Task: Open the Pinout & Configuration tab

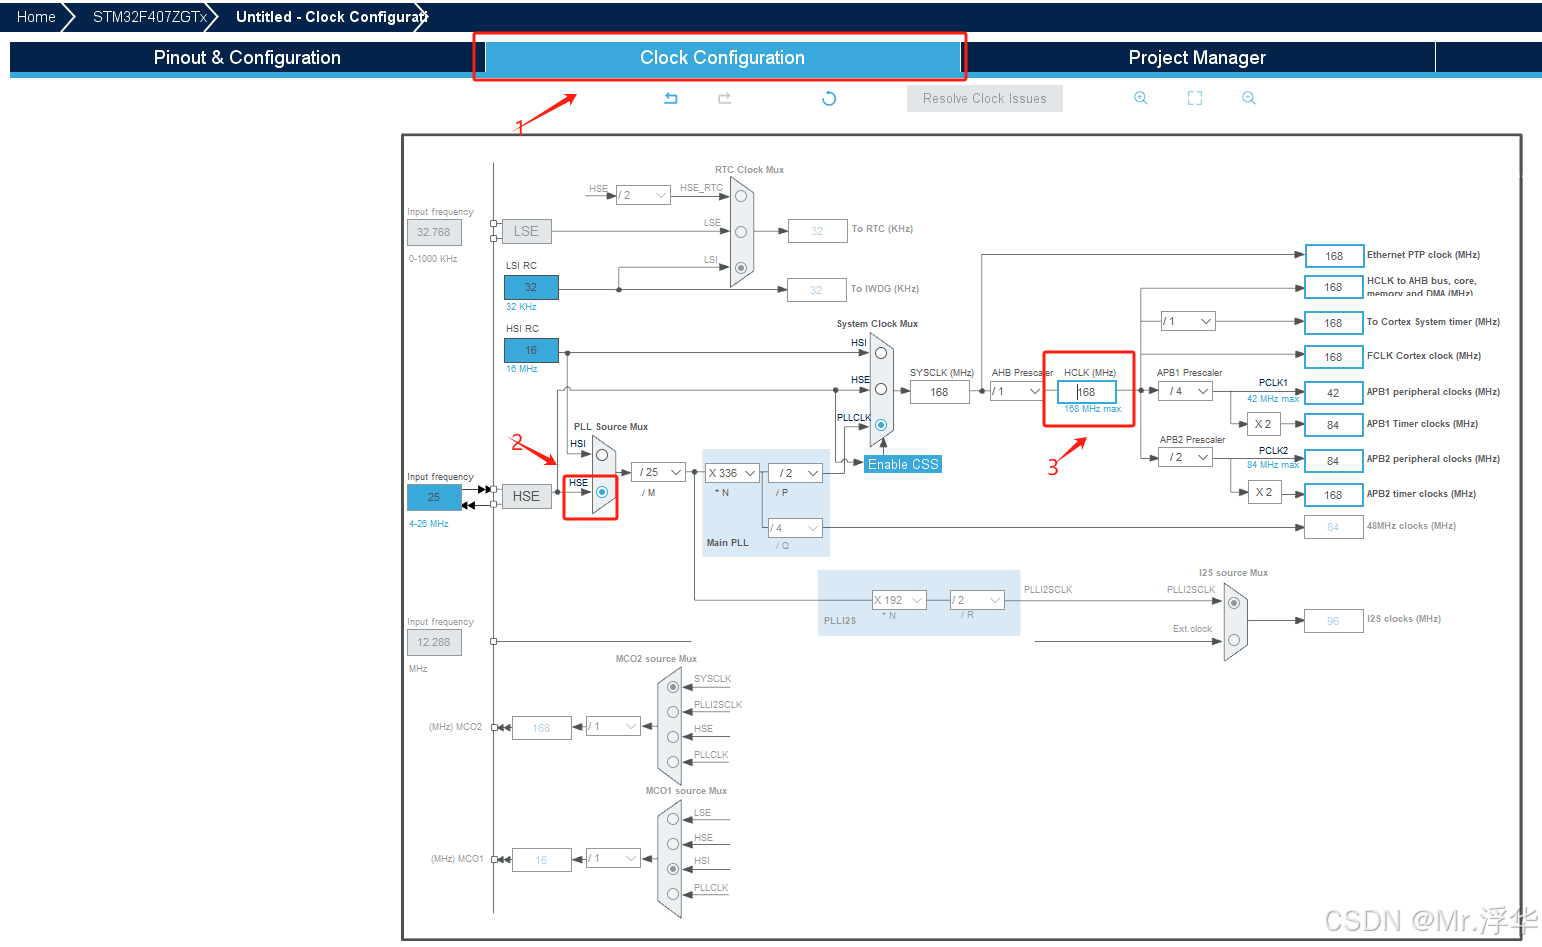Action: [247, 57]
